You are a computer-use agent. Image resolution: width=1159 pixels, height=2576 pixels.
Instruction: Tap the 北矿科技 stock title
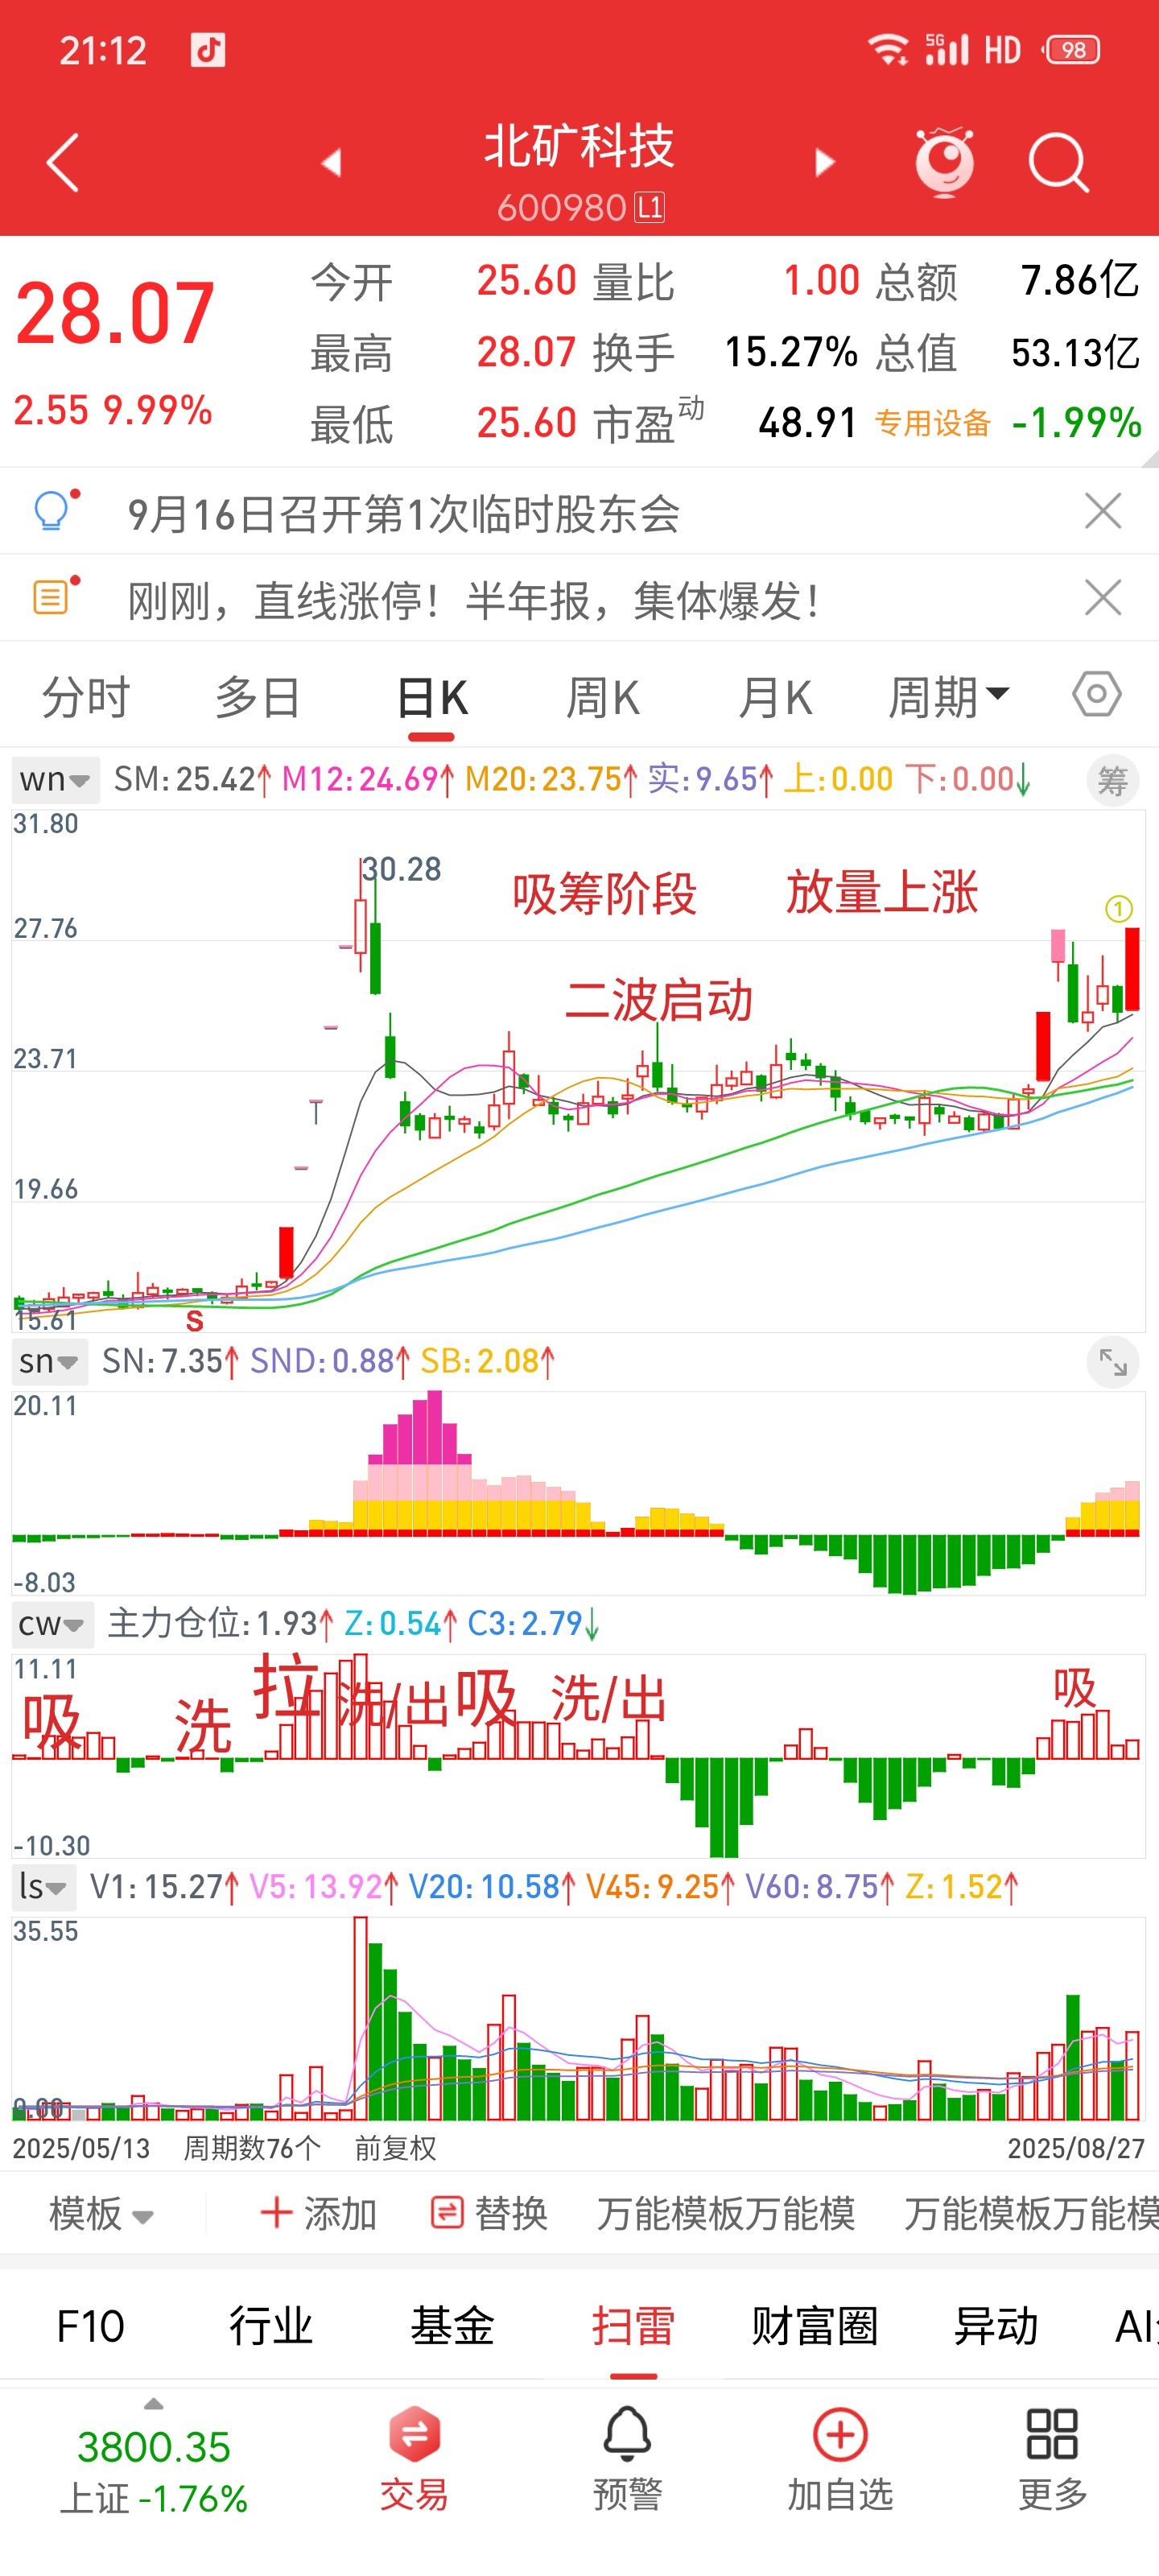click(579, 146)
